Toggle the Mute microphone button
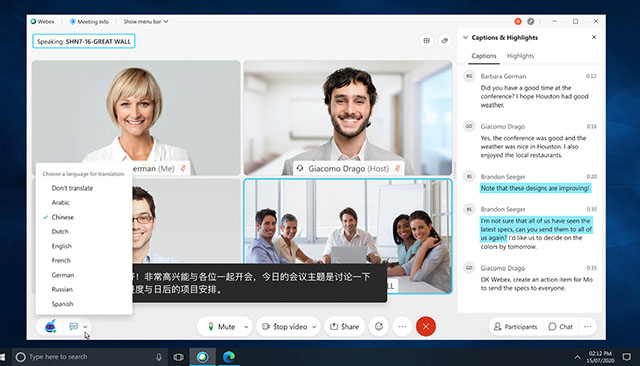The width and height of the screenshot is (640, 366). [x=222, y=326]
